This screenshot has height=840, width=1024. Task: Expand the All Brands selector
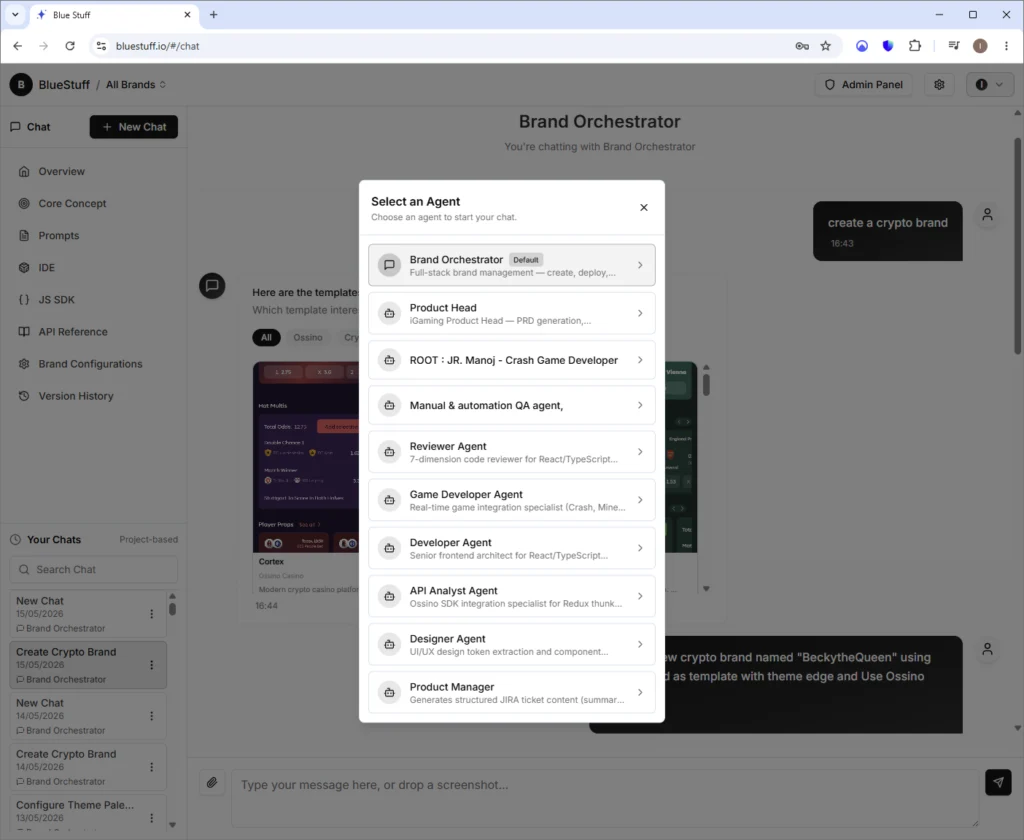(136, 85)
